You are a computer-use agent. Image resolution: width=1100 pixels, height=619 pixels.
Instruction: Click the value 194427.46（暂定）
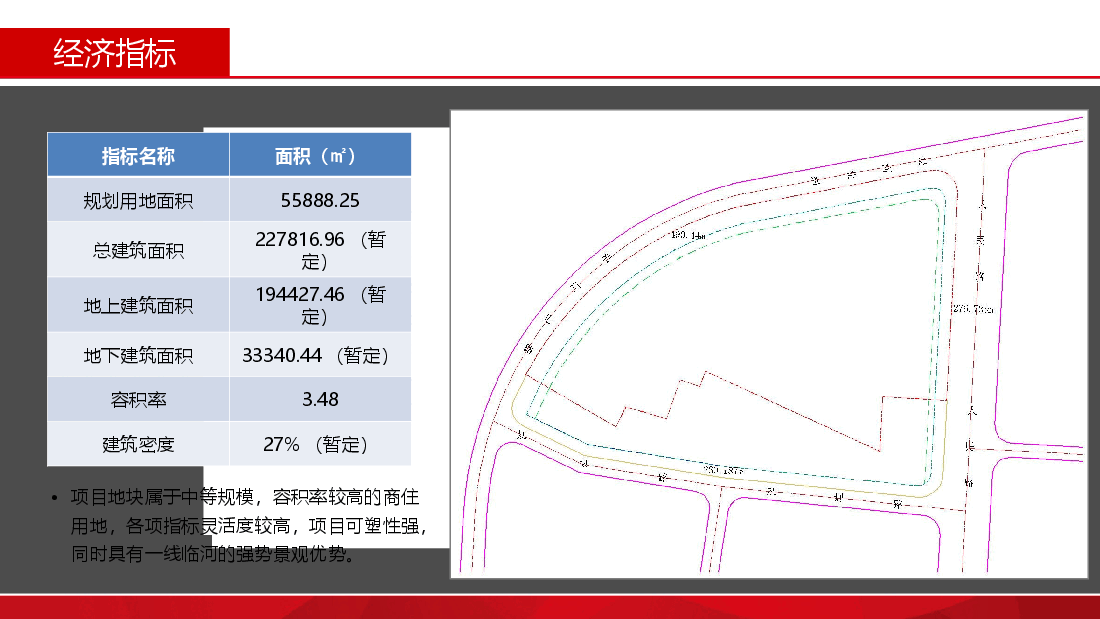click(x=320, y=305)
